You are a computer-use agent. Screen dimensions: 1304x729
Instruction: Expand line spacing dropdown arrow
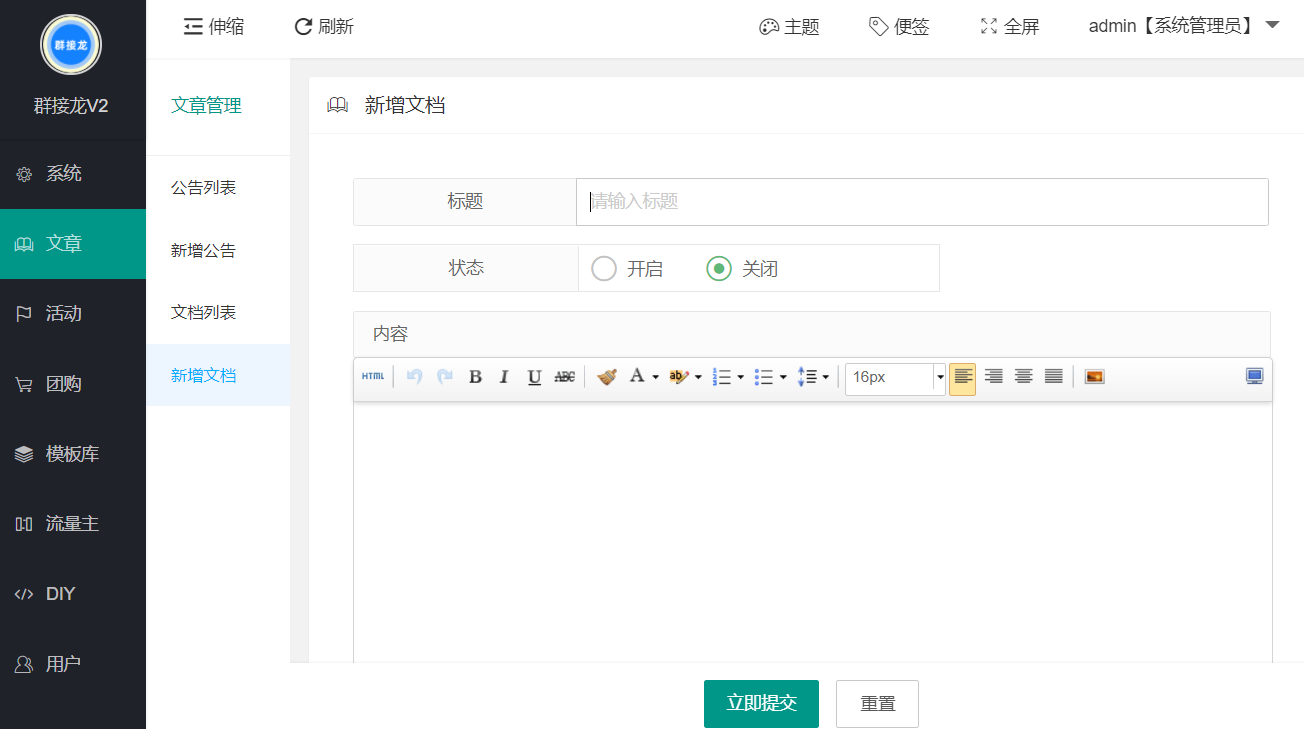tap(825, 377)
